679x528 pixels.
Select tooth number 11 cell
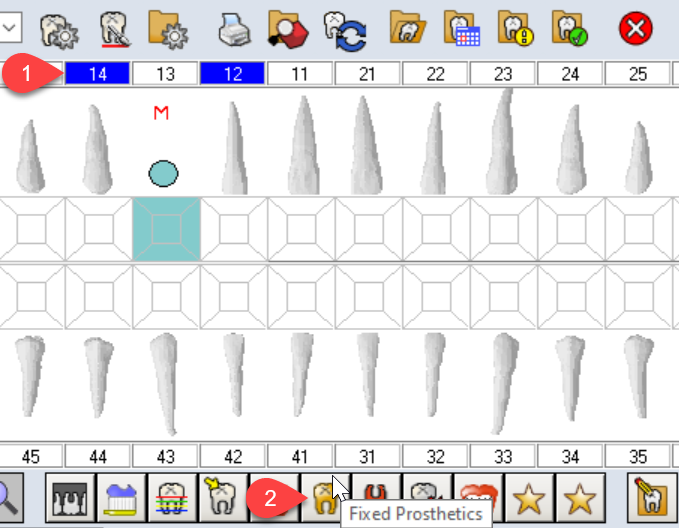click(x=300, y=74)
